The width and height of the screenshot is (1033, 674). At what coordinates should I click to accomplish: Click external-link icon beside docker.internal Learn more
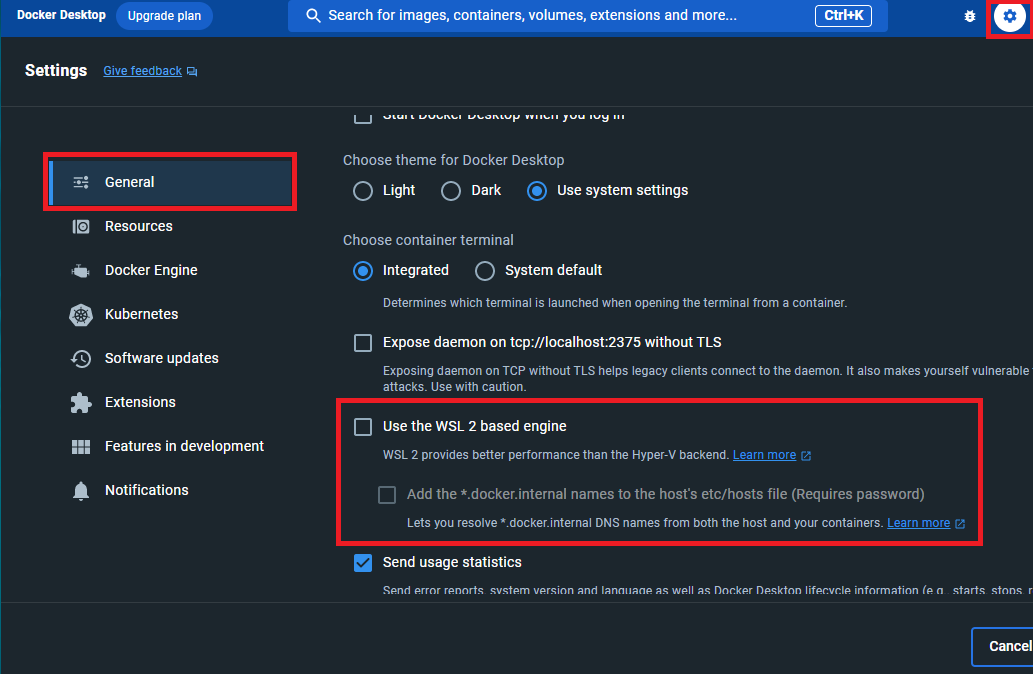tap(960, 524)
